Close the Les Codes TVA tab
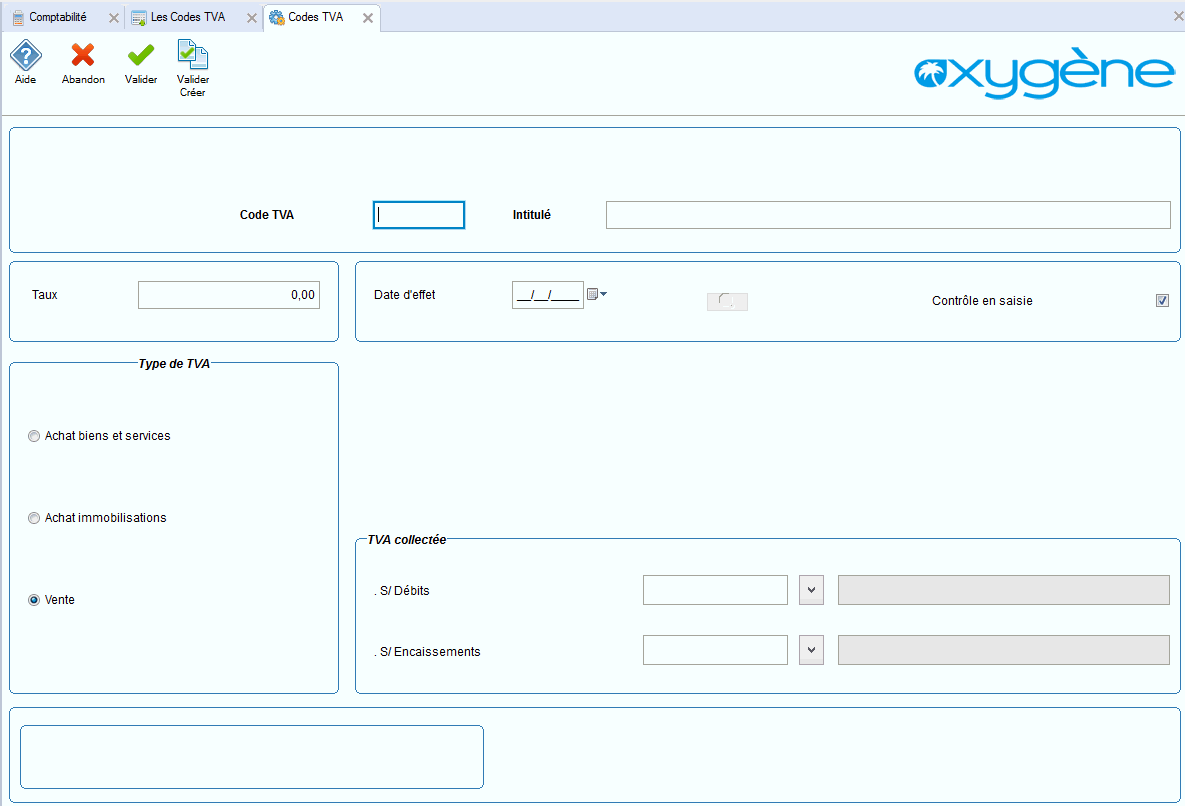The width and height of the screenshot is (1185, 806). 252,18
